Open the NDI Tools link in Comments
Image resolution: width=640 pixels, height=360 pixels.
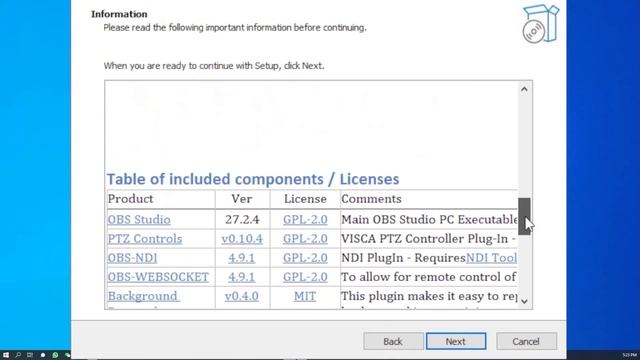(x=491, y=258)
